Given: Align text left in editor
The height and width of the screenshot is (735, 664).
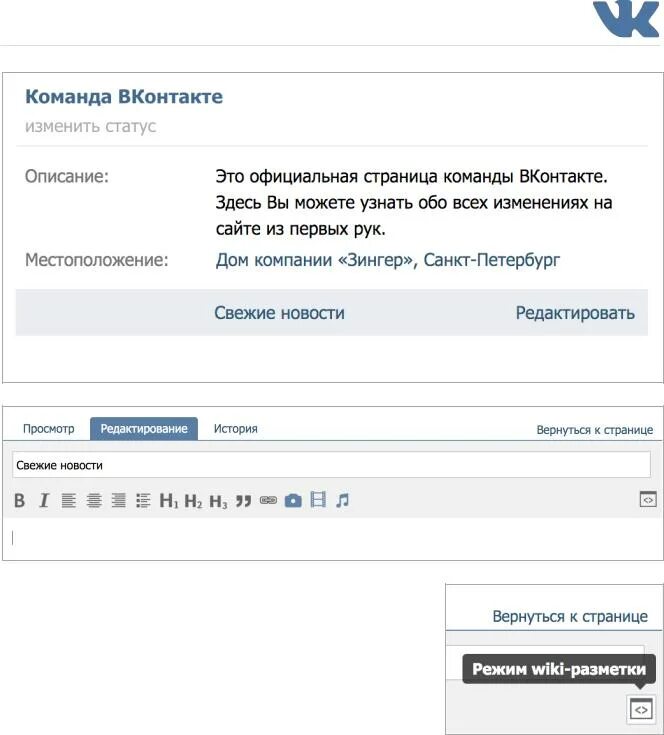Looking at the screenshot, I should tap(69, 500).
